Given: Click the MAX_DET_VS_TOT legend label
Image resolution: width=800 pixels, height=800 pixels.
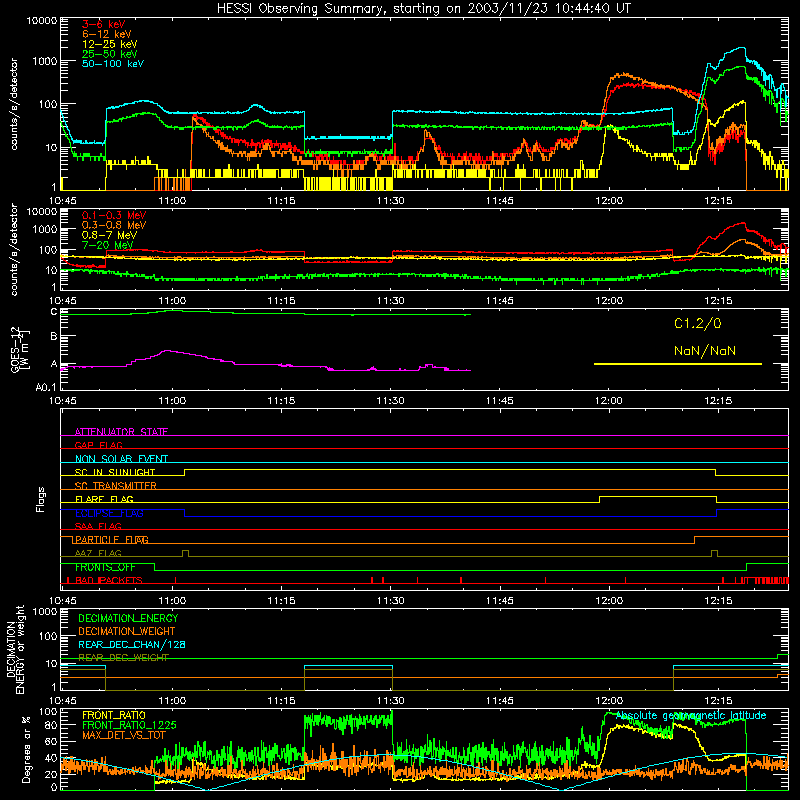Looking at the screenshot, I should 124,735.
